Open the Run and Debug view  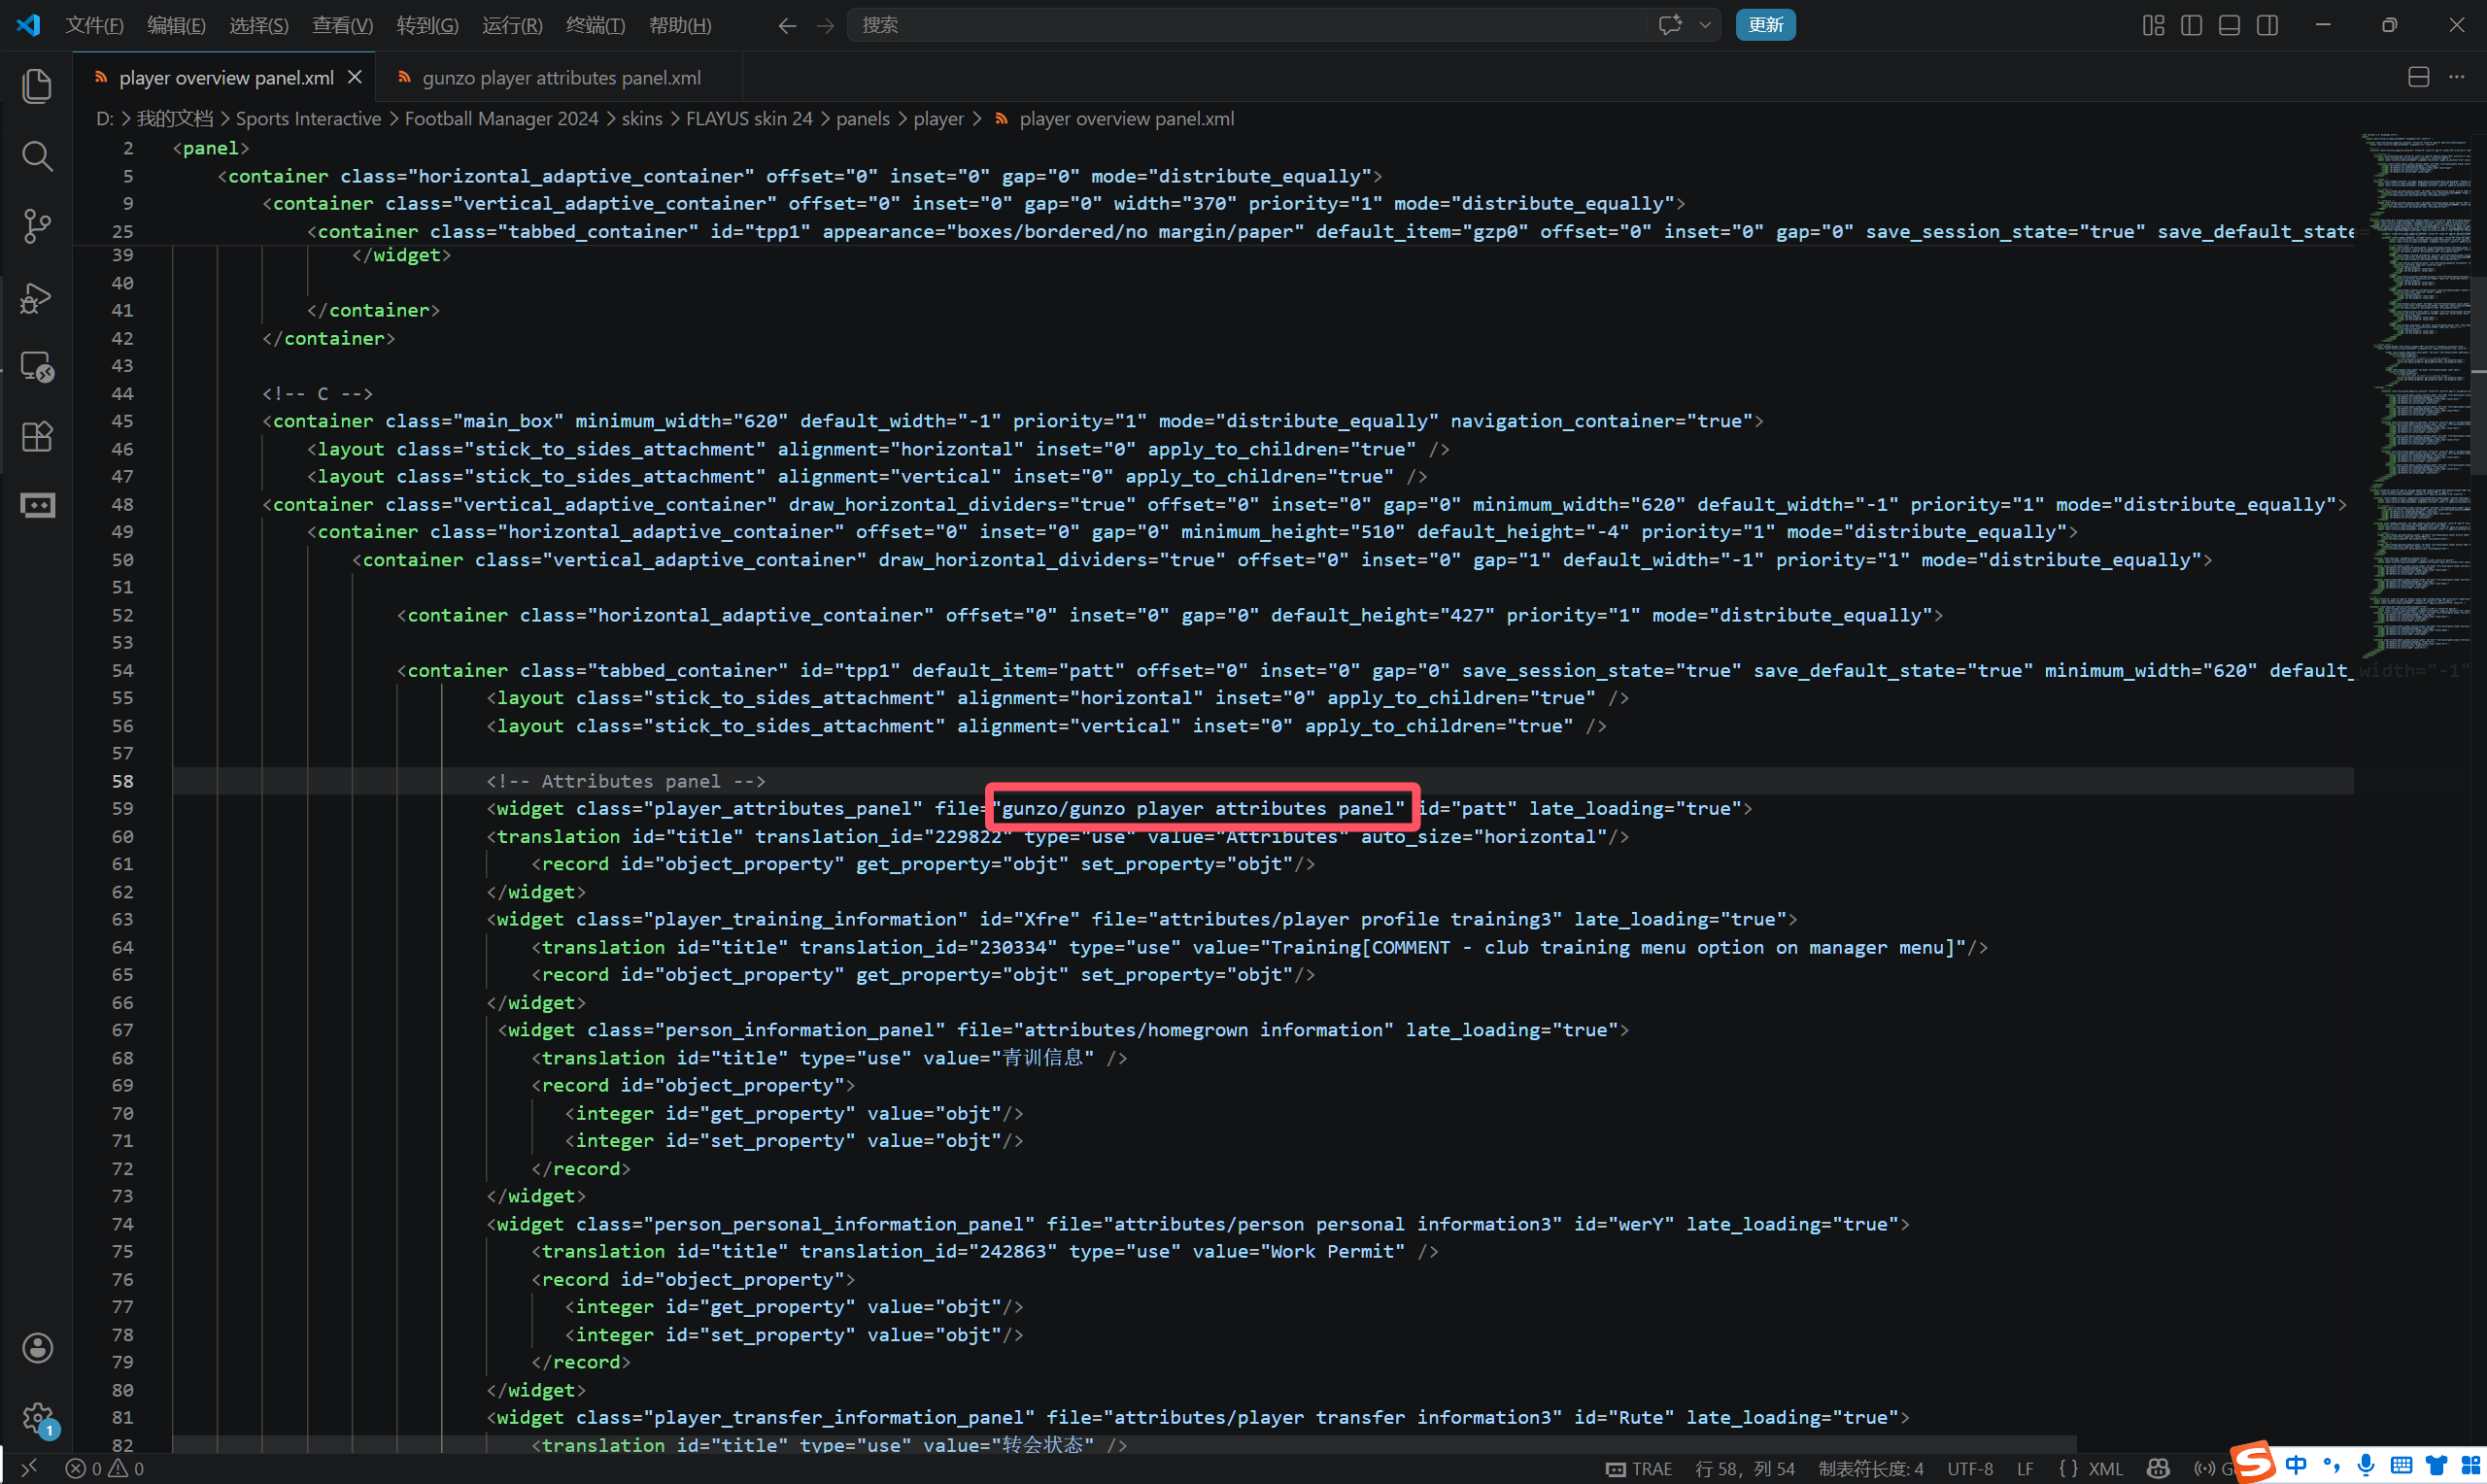pos(37,297)
